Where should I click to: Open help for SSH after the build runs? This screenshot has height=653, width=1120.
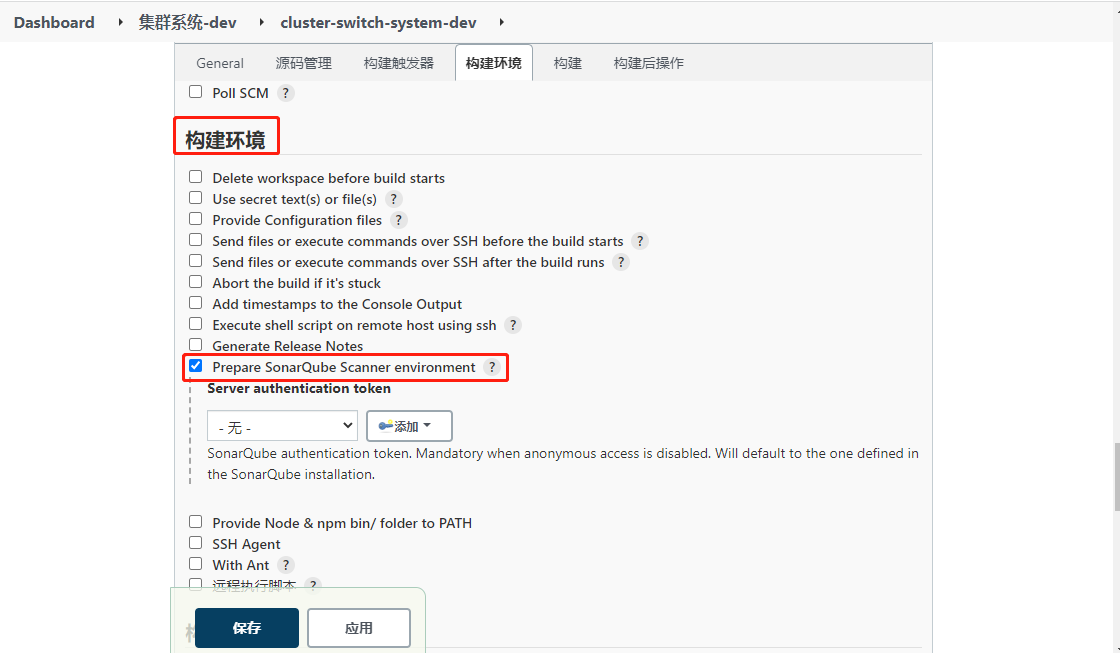[x=621, y=262]
